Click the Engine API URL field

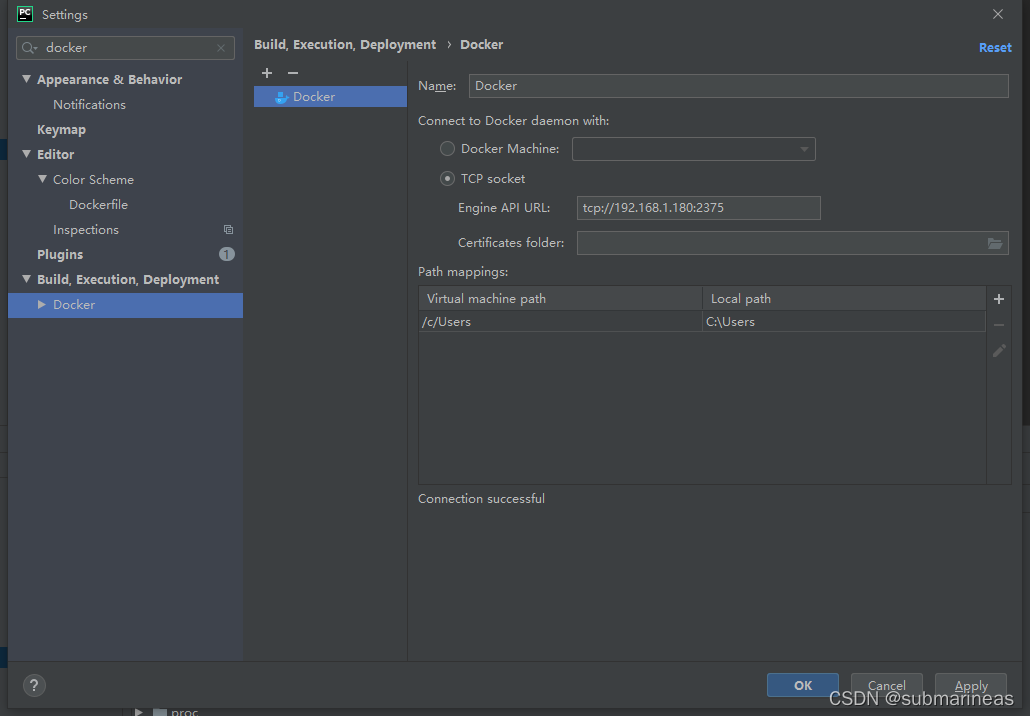pyautogui.click(x=698, y=208)
